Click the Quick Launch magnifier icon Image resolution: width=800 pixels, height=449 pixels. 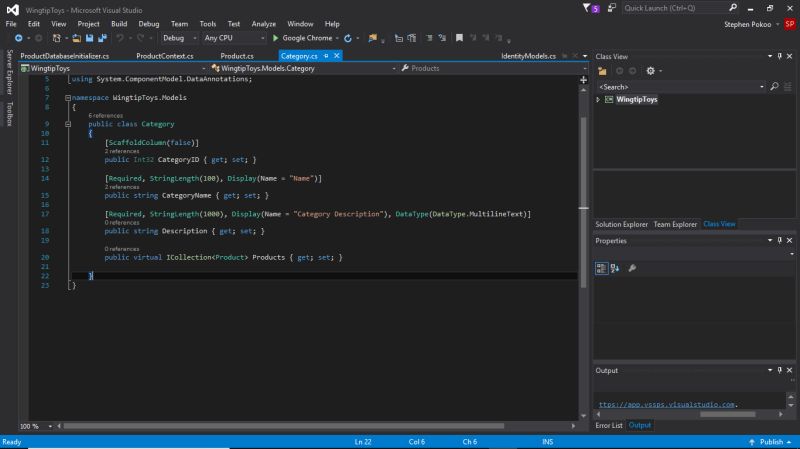pos(733,8)
